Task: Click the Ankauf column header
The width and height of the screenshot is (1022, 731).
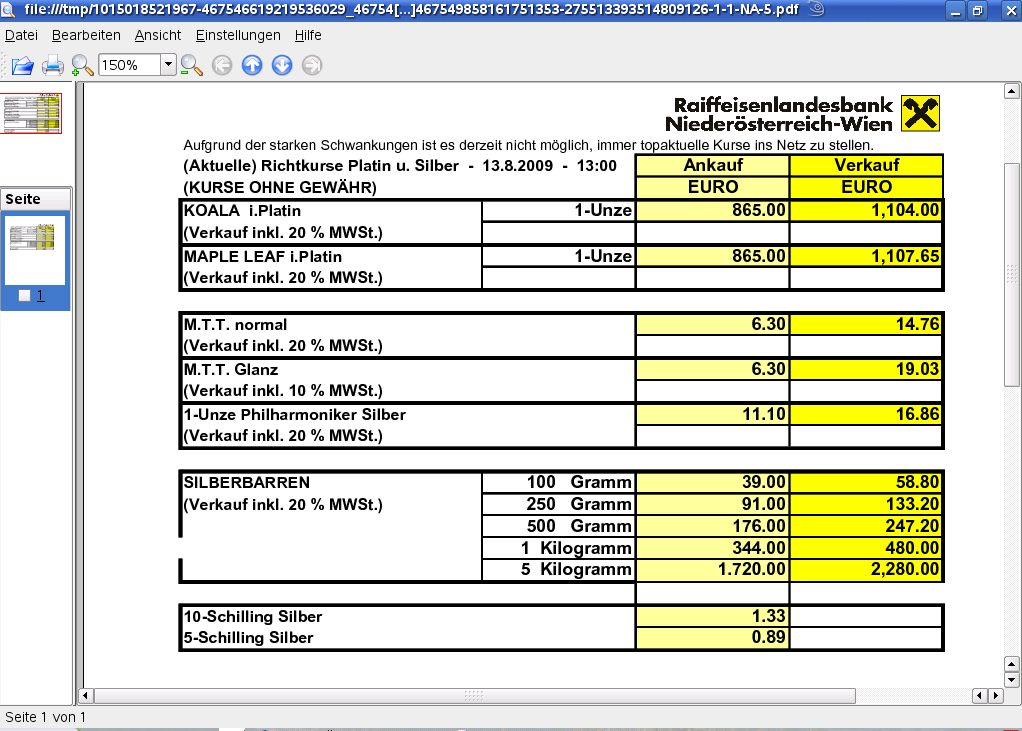Action: click(x=713, y=165)
